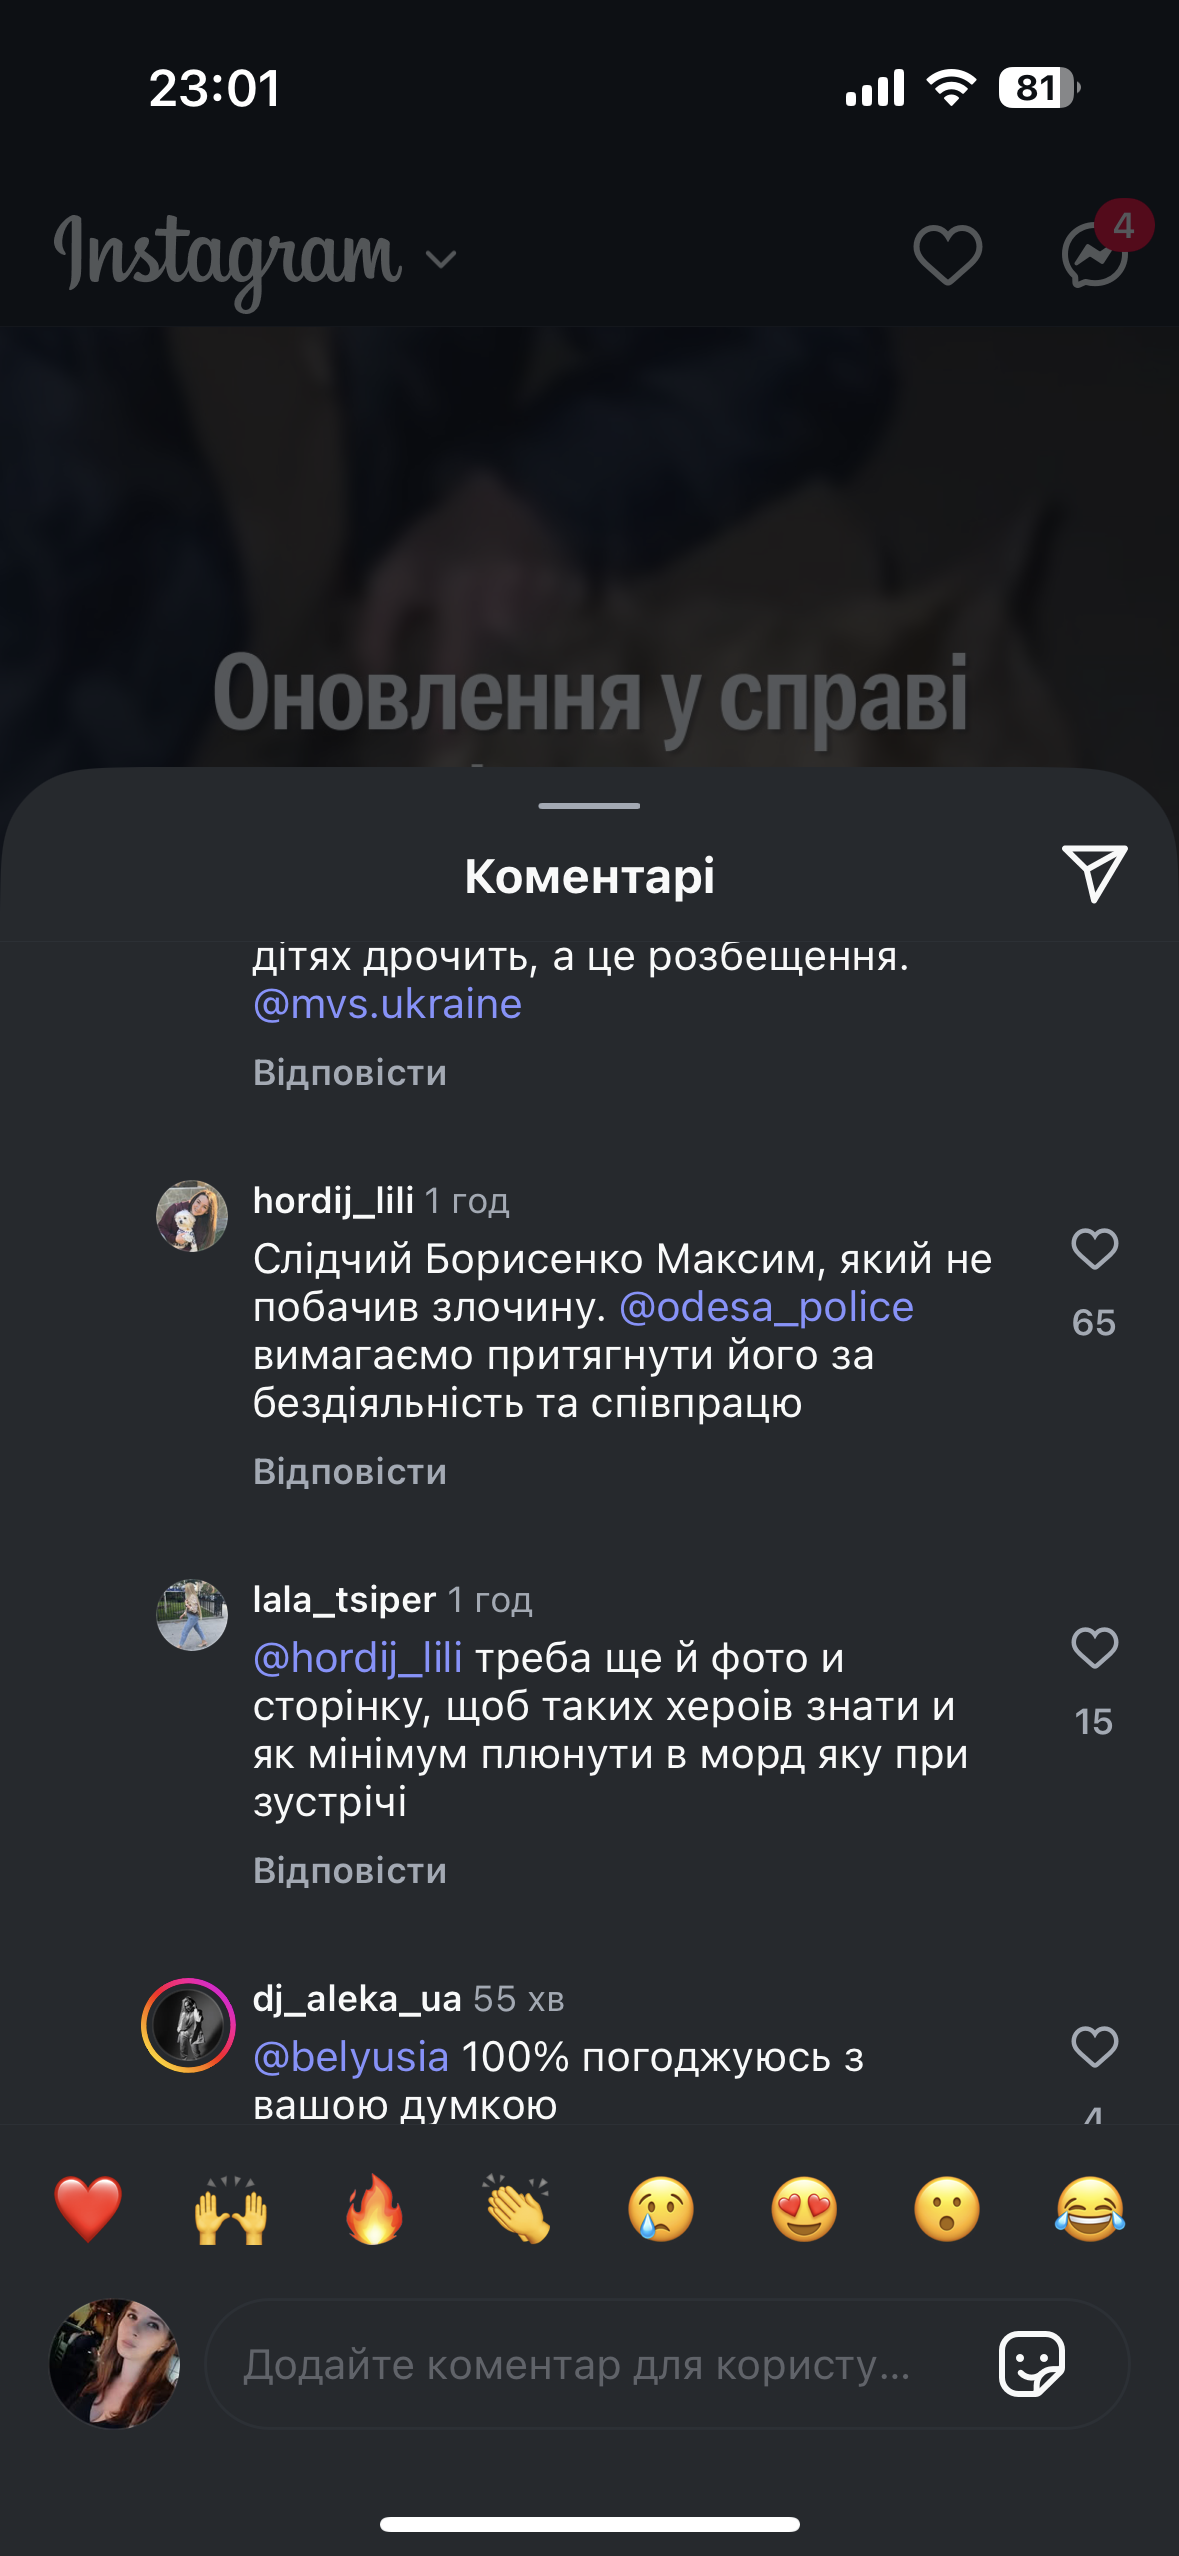The image size is (1179, 2556).
Task: Tap the laughing tears emoji reaction
Action: pyautogui.click(x=1089, y=2210)
